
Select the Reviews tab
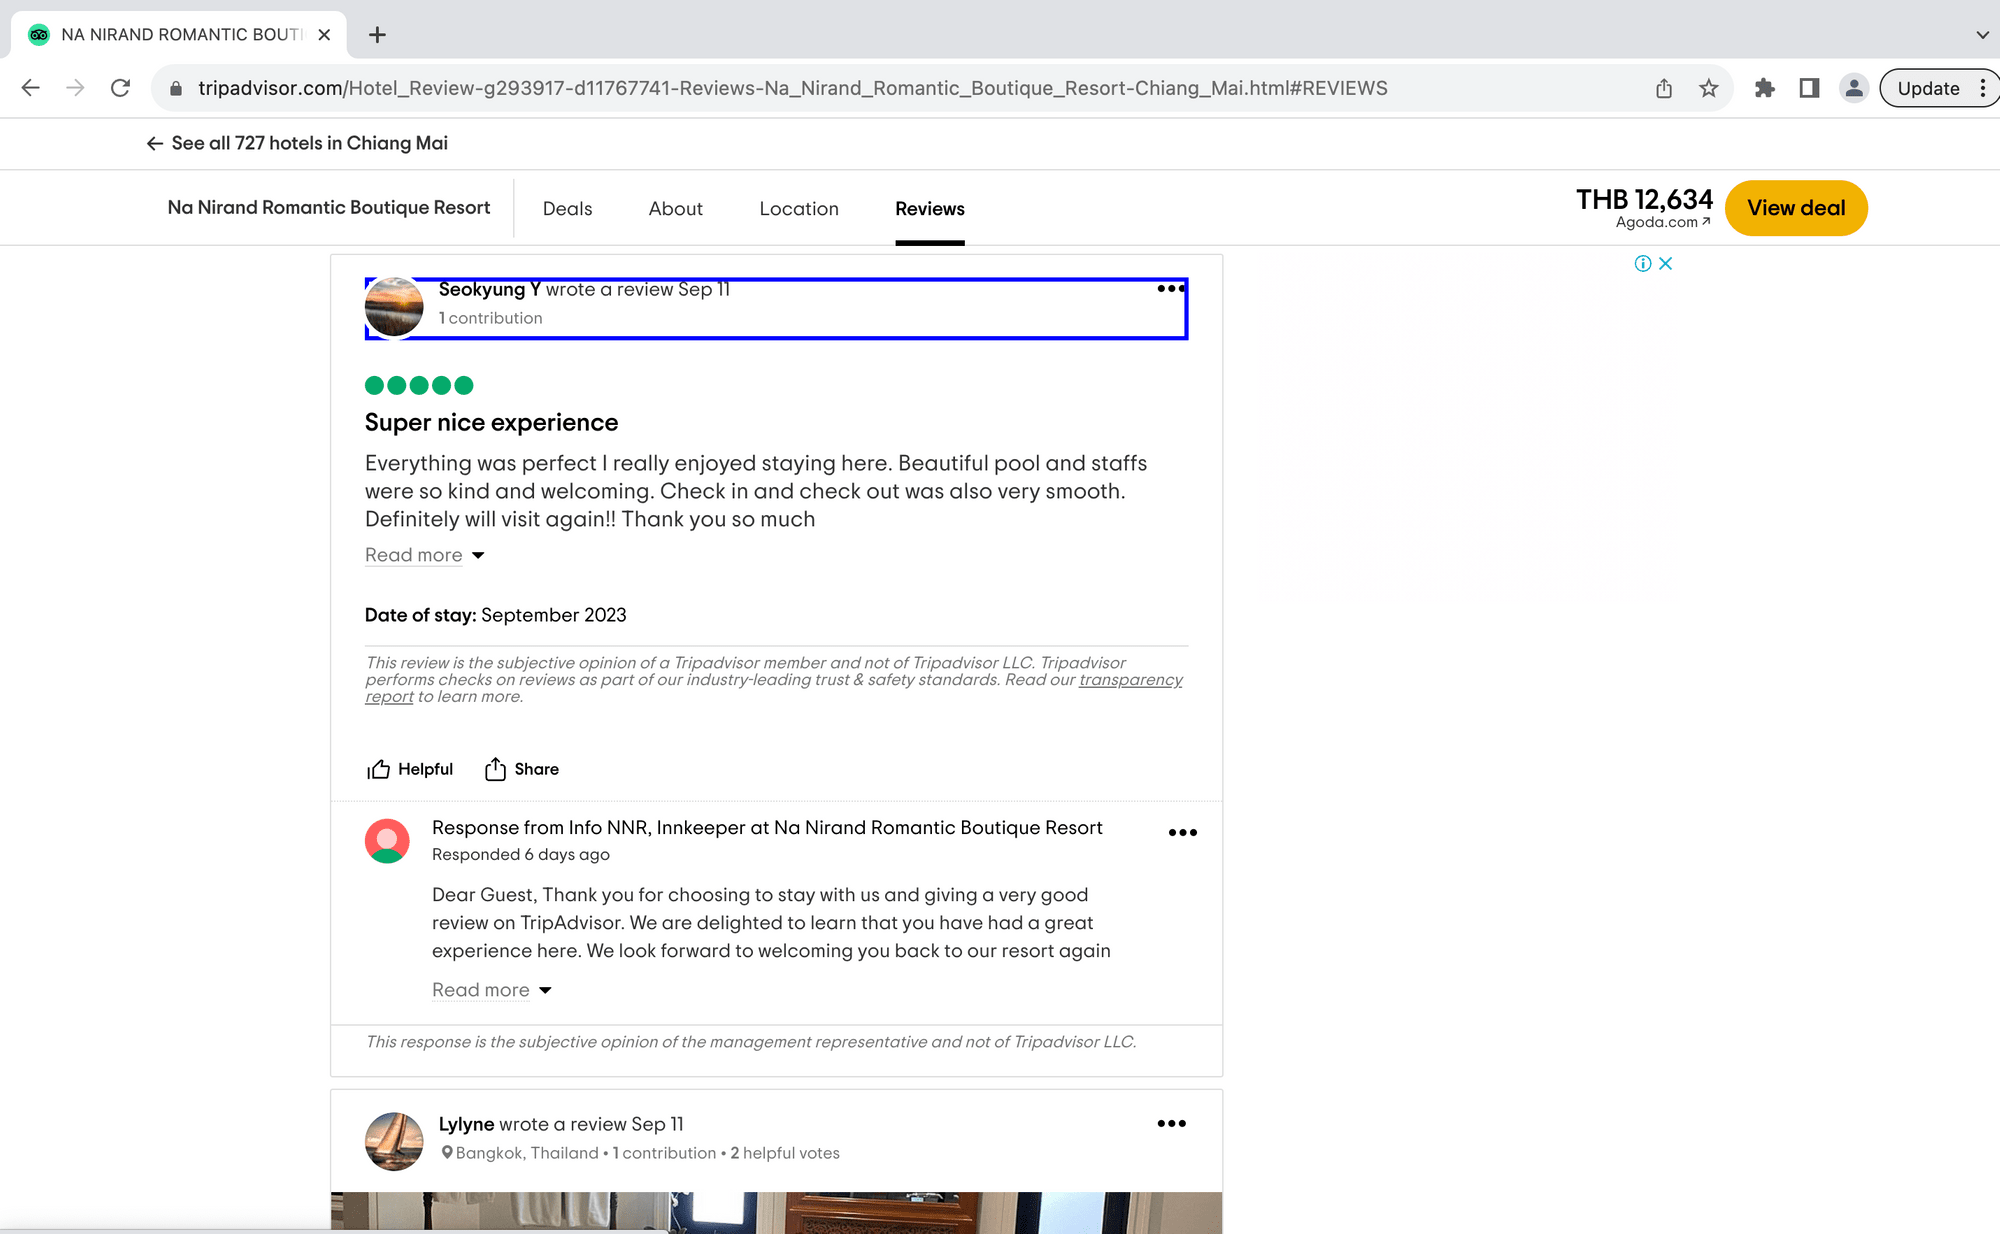coord(930,209)
